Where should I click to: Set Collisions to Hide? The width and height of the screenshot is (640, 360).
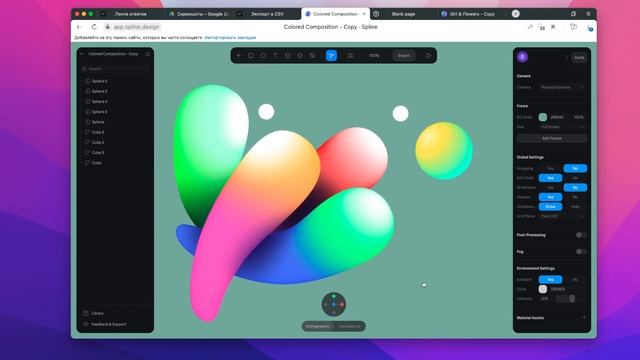point(575,207)
